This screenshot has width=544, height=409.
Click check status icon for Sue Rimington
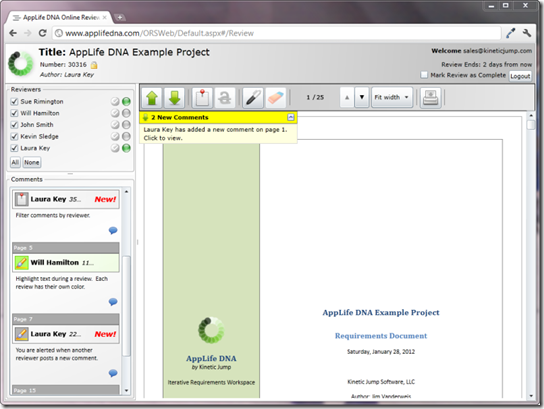point(115,101)
